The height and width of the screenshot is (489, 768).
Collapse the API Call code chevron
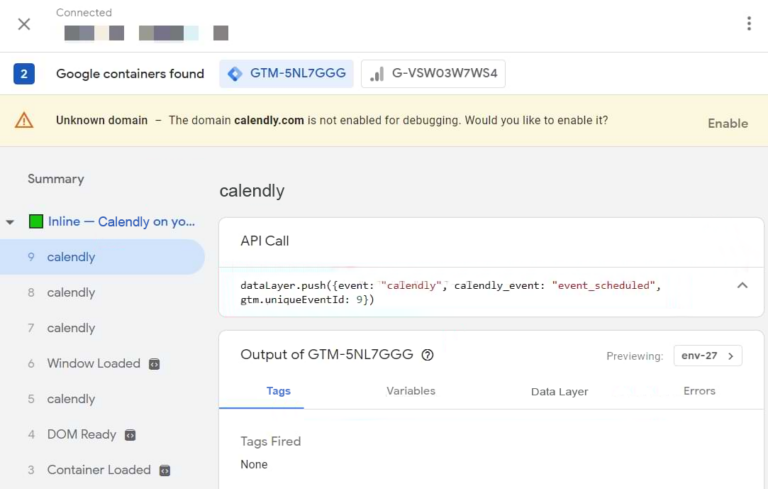pos(742,285)
